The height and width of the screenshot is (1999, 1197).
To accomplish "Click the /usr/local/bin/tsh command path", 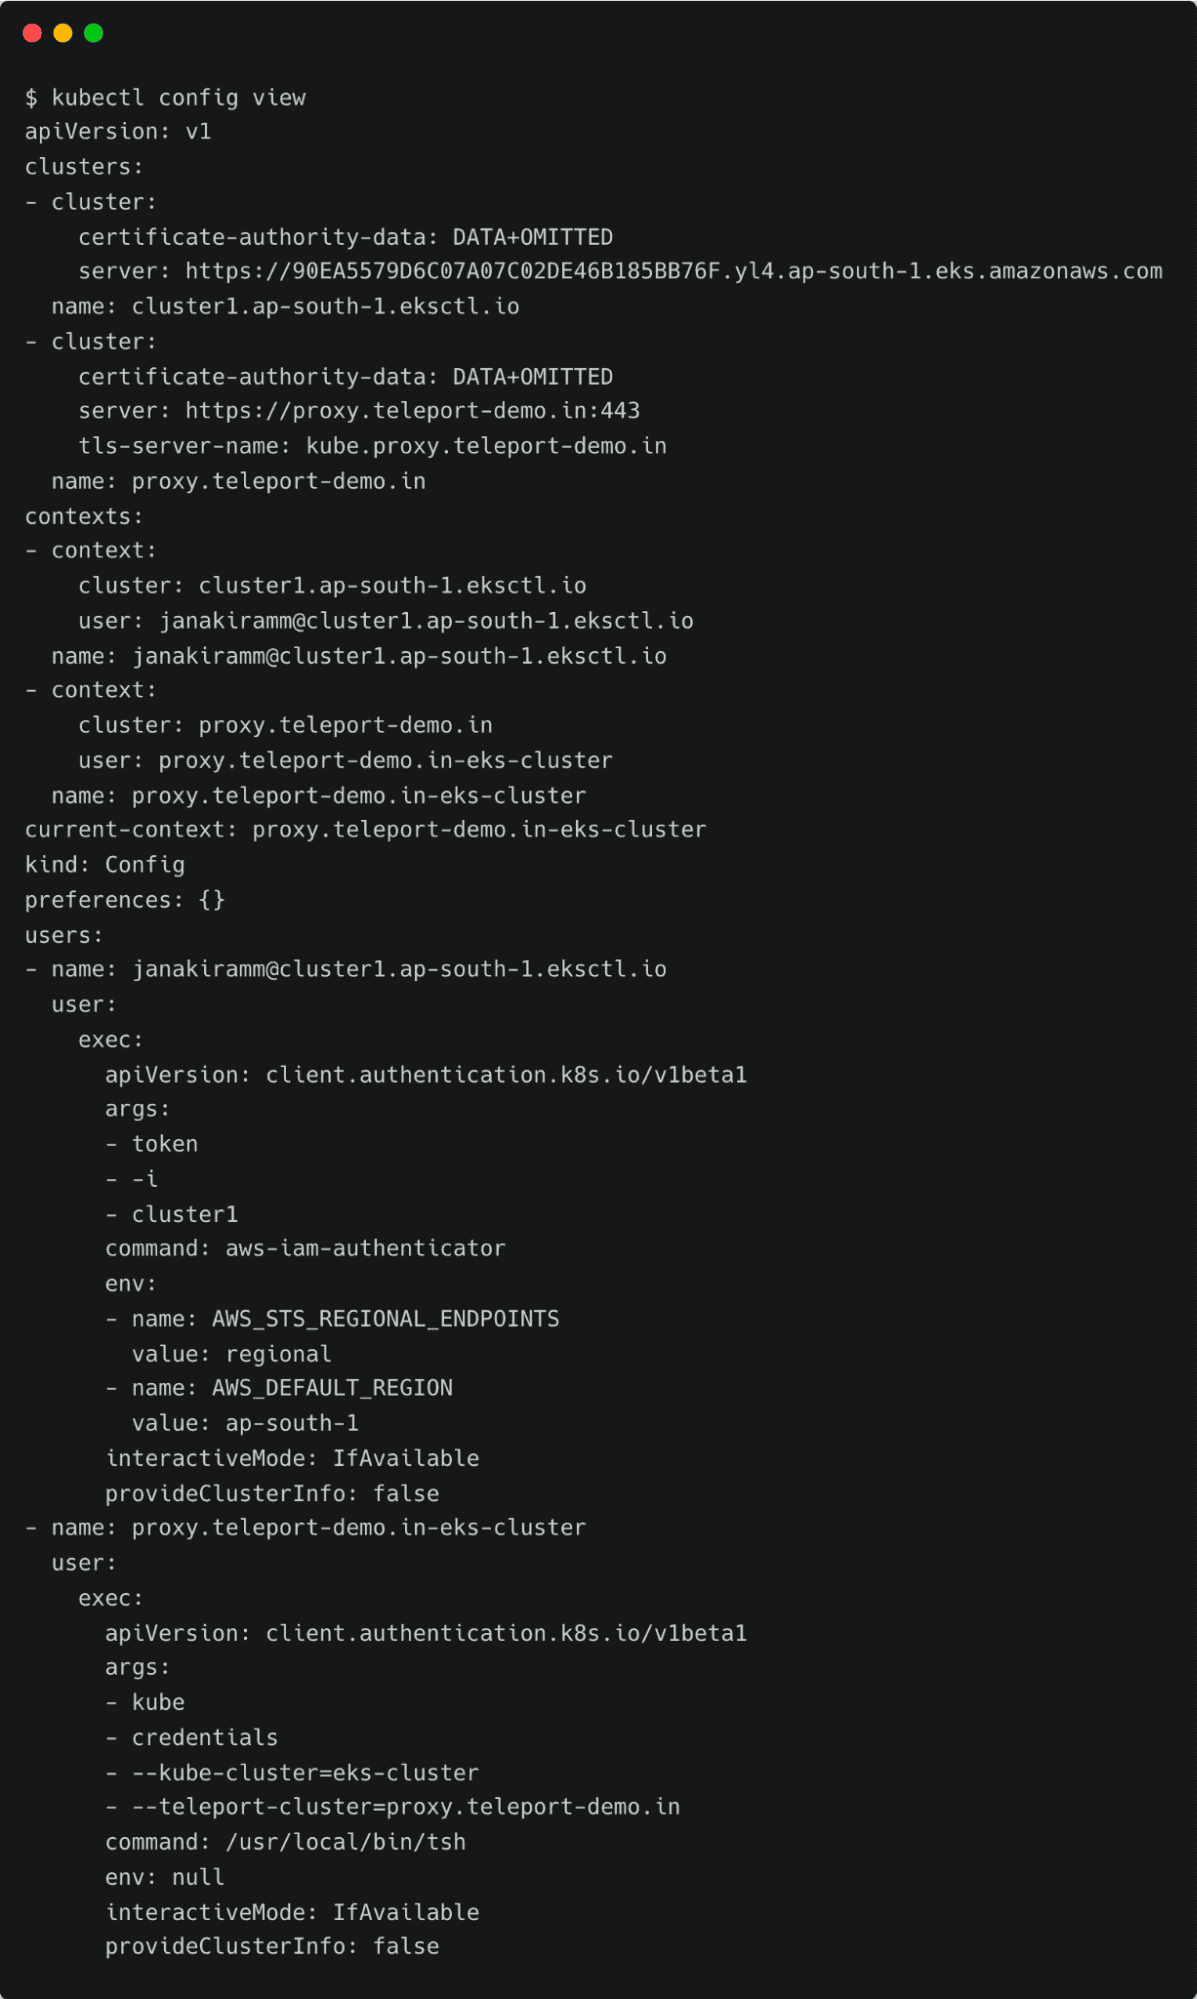I will tap(345, 1842).
